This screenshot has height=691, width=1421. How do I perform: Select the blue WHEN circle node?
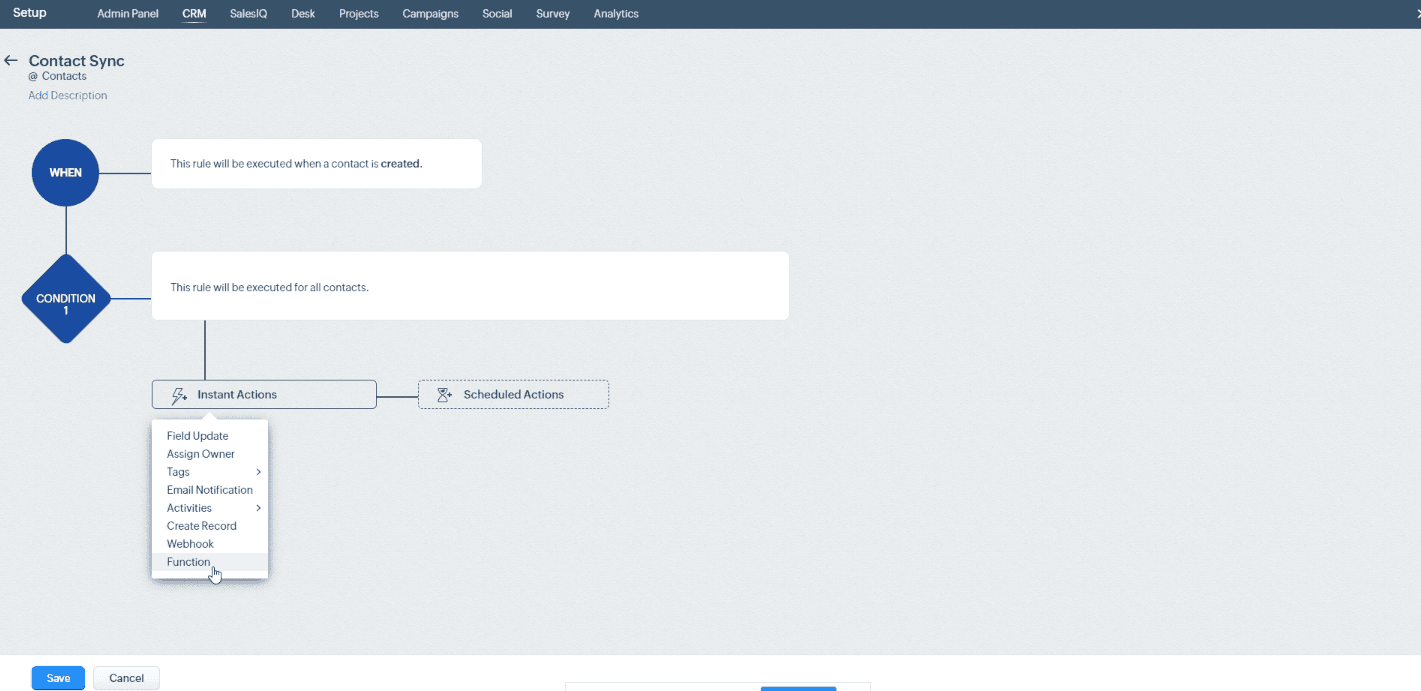[x=65, y=172]
